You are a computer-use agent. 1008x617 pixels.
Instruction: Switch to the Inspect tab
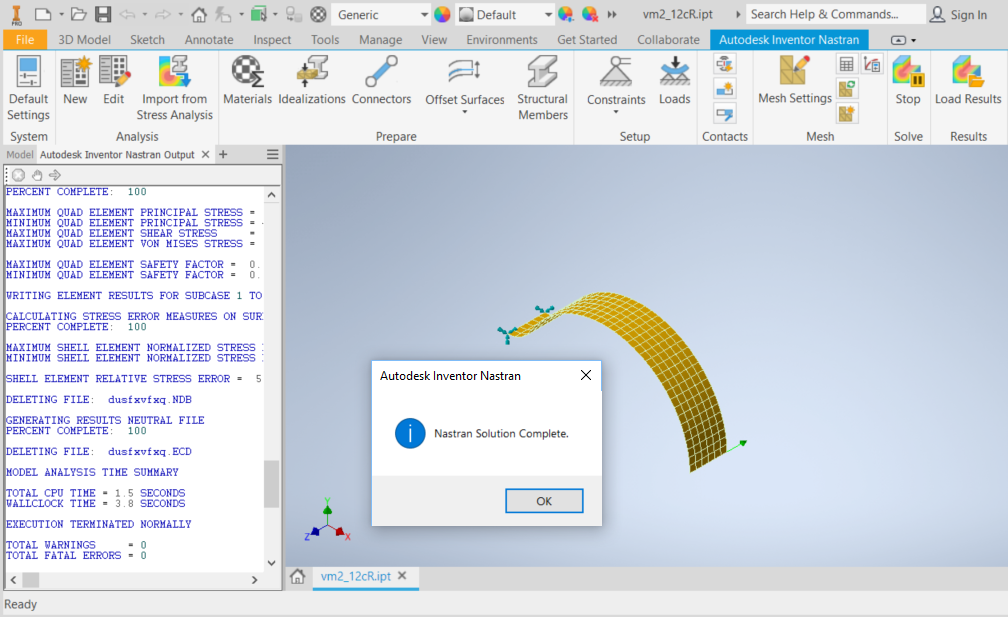point(272,40)
